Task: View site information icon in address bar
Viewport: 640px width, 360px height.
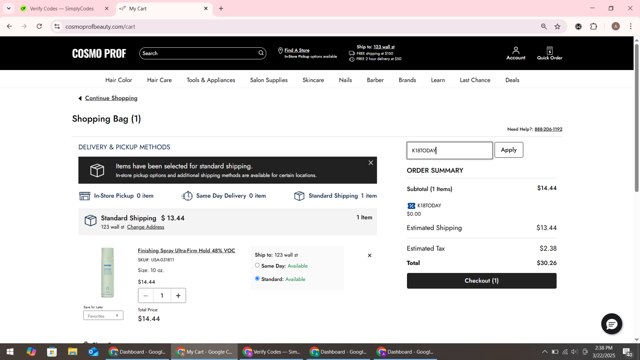Action: click(57, 27)
